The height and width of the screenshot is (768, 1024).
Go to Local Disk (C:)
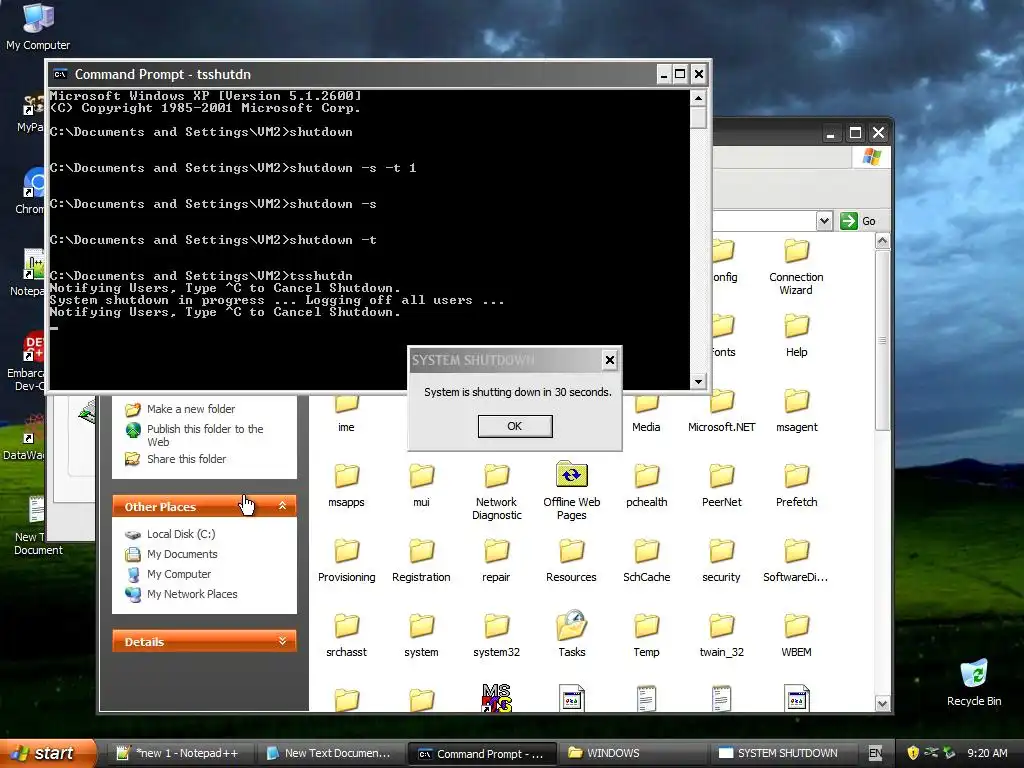pyautogui.click(x=181, y=534)
